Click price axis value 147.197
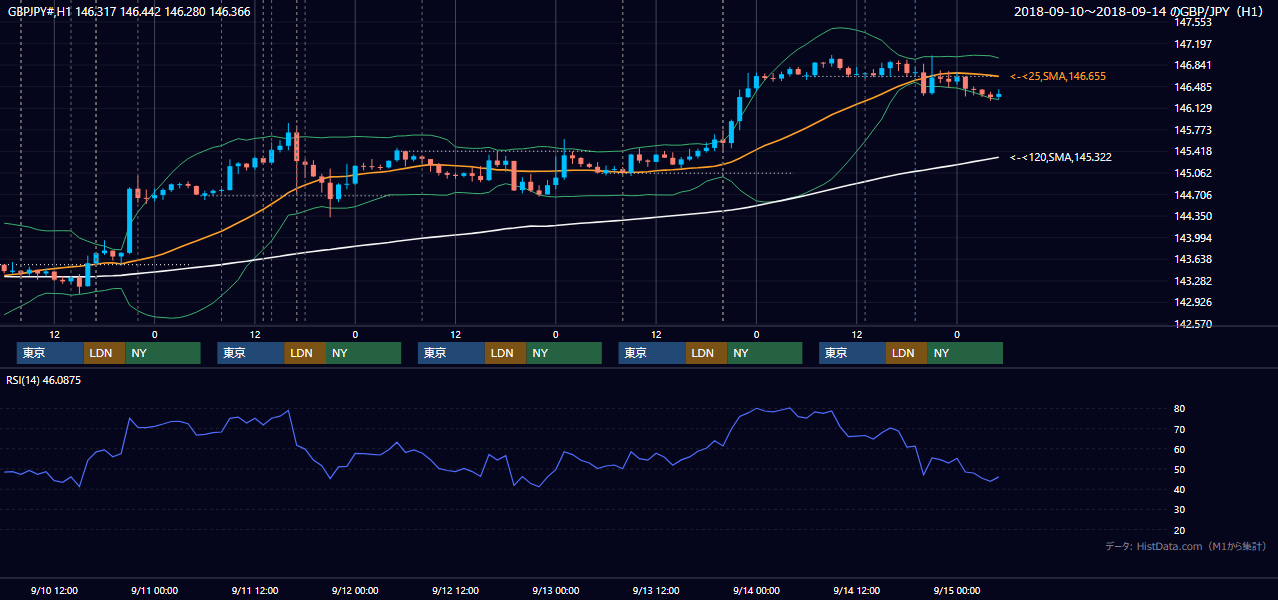The width and height of the screenshot is (1278, 600). click(1193, 44)
